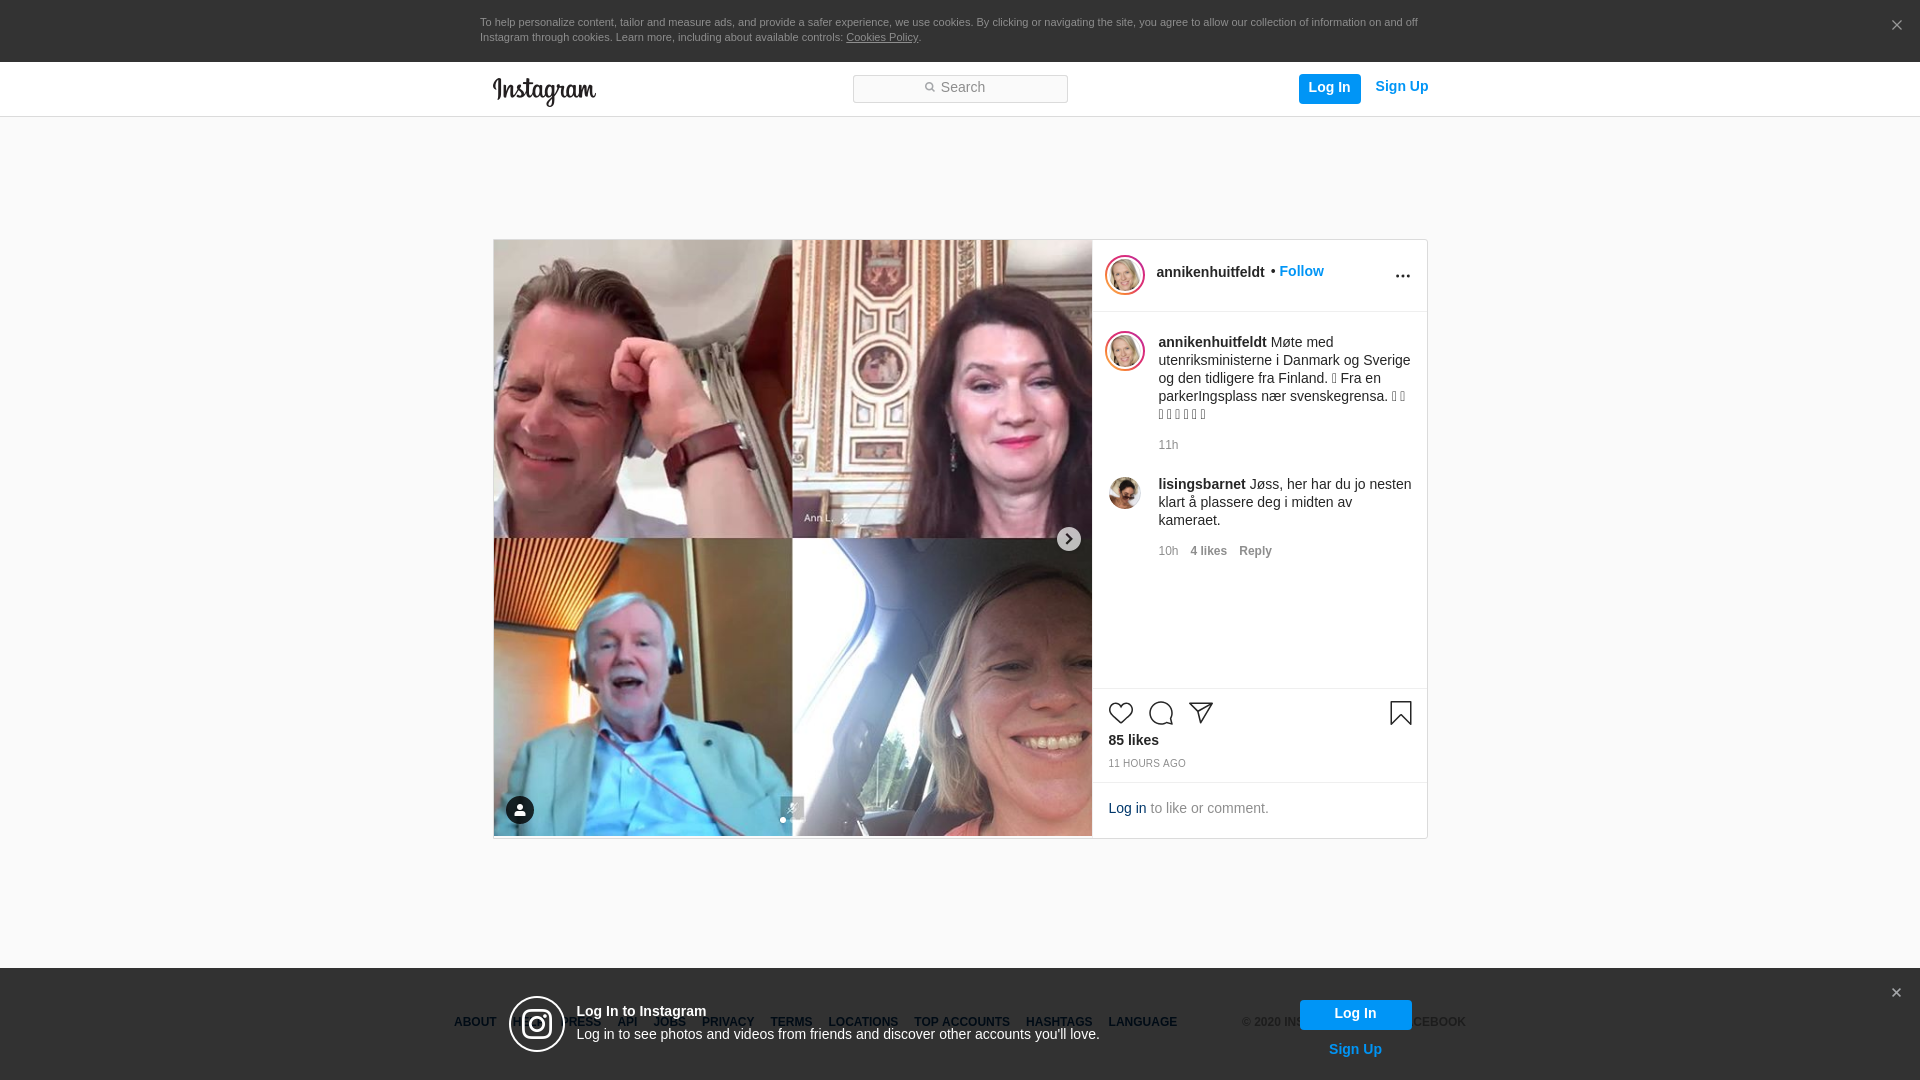
Task: Click the 11 HOURS AGO timestamp
Action: click(x=1146, y=763)
